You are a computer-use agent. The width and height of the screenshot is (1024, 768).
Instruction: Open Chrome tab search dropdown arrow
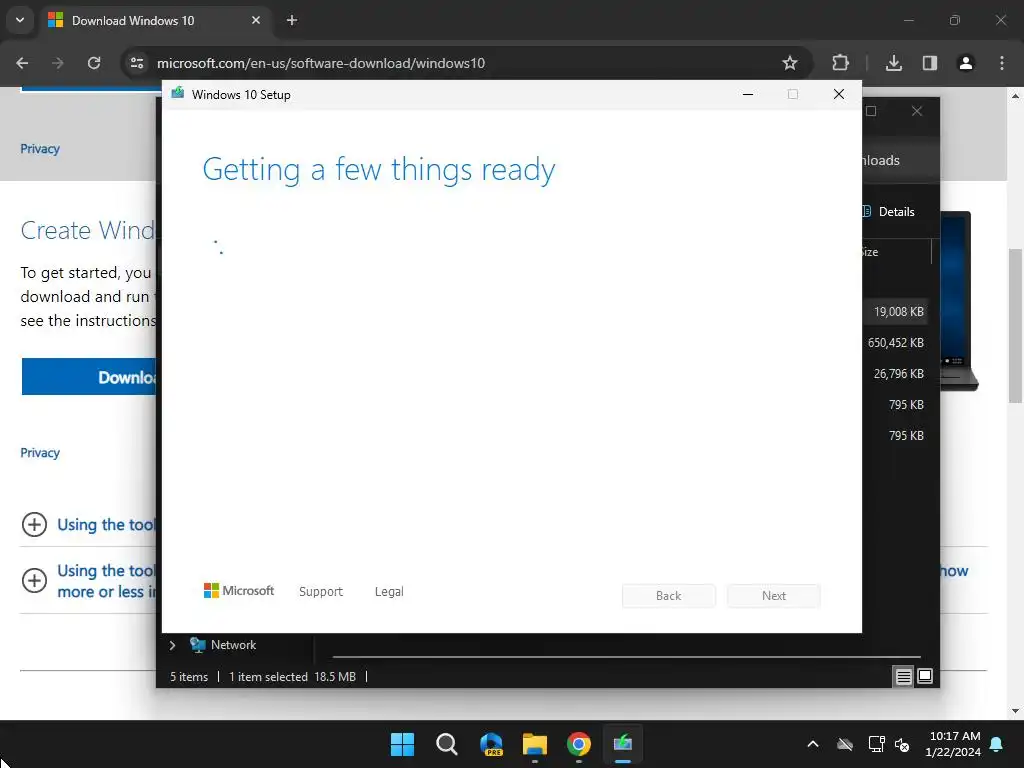pyautogui.click(x=20, y=20)
